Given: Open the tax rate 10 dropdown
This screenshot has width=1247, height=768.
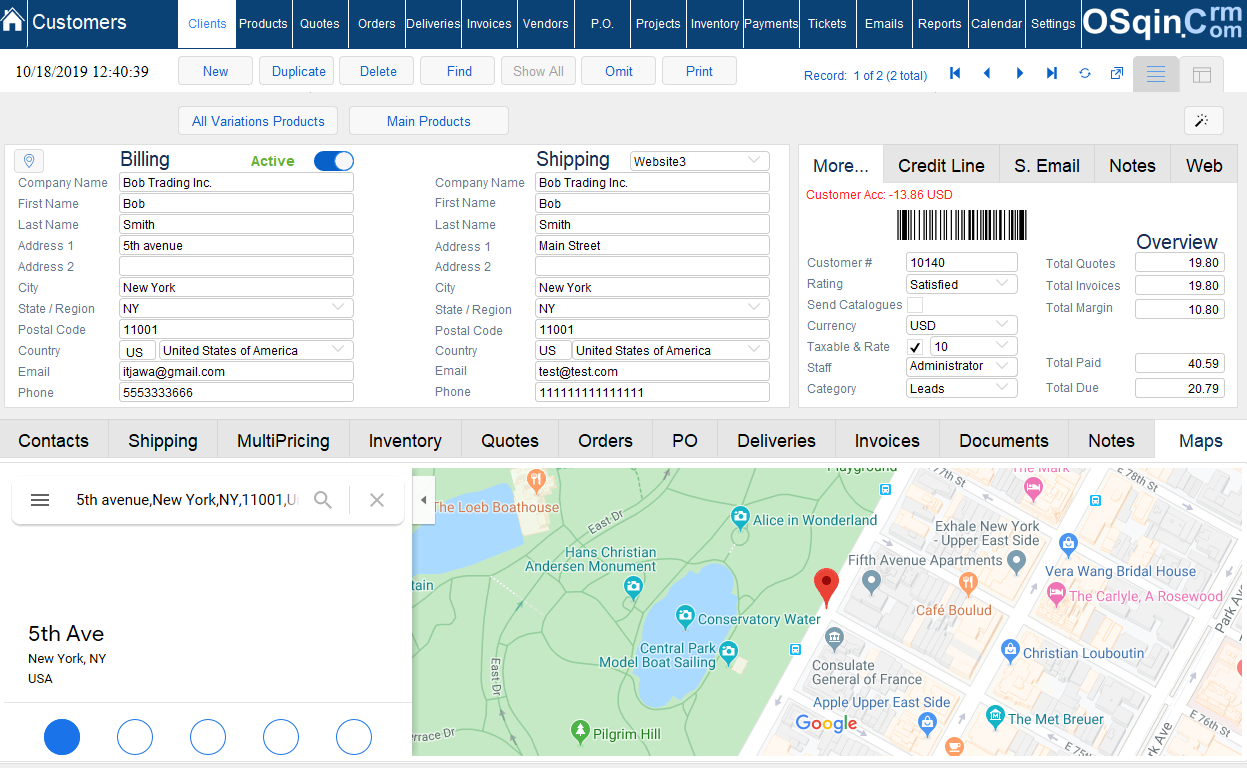Looking at the screenshot, I should click(974, 346).
